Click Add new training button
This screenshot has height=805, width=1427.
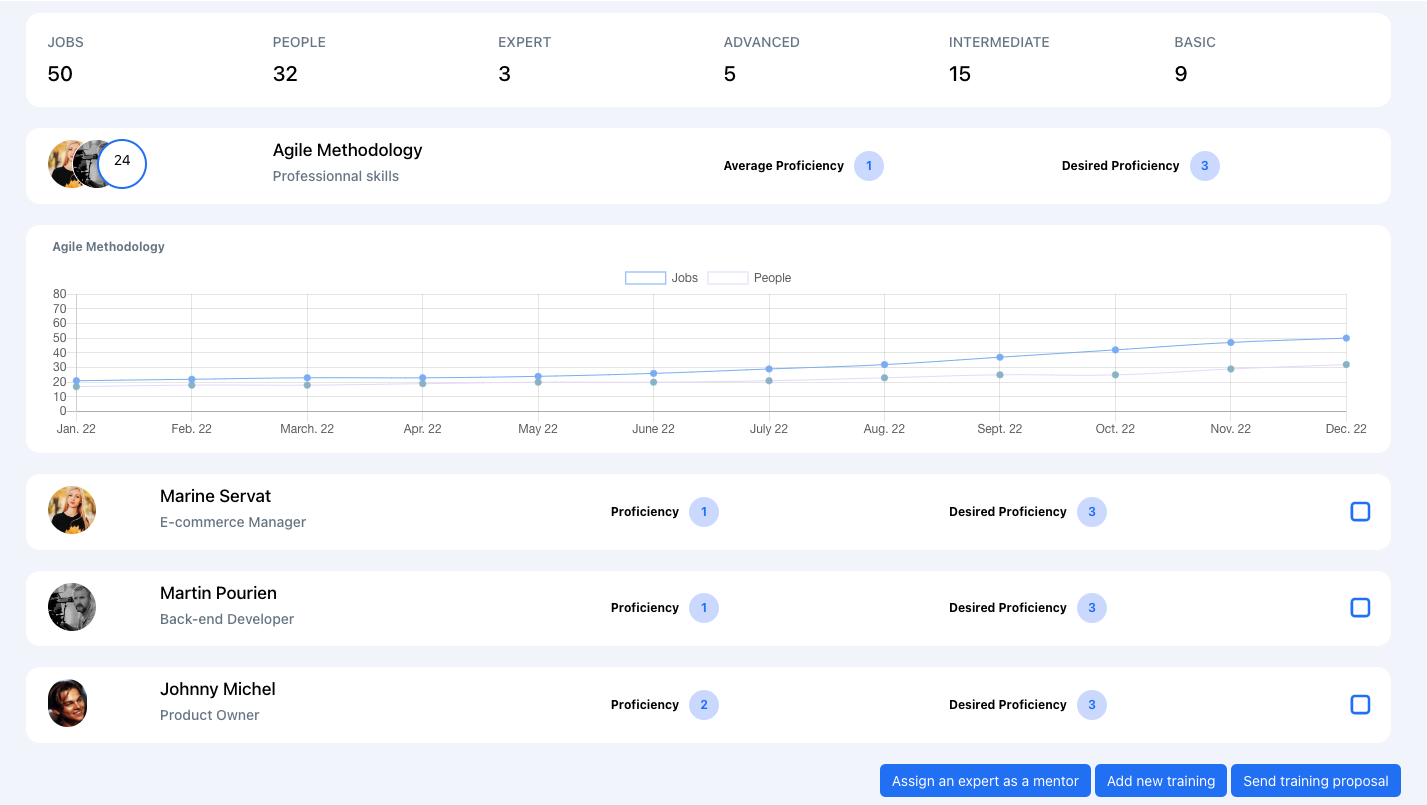[x=1160, y=781]
